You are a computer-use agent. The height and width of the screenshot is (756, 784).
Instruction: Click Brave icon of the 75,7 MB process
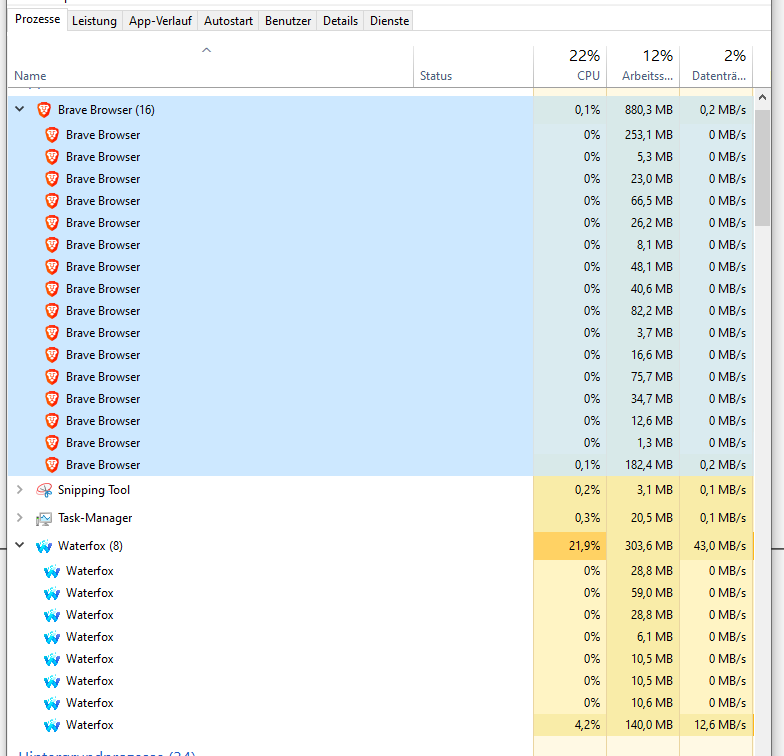(52, 377)
